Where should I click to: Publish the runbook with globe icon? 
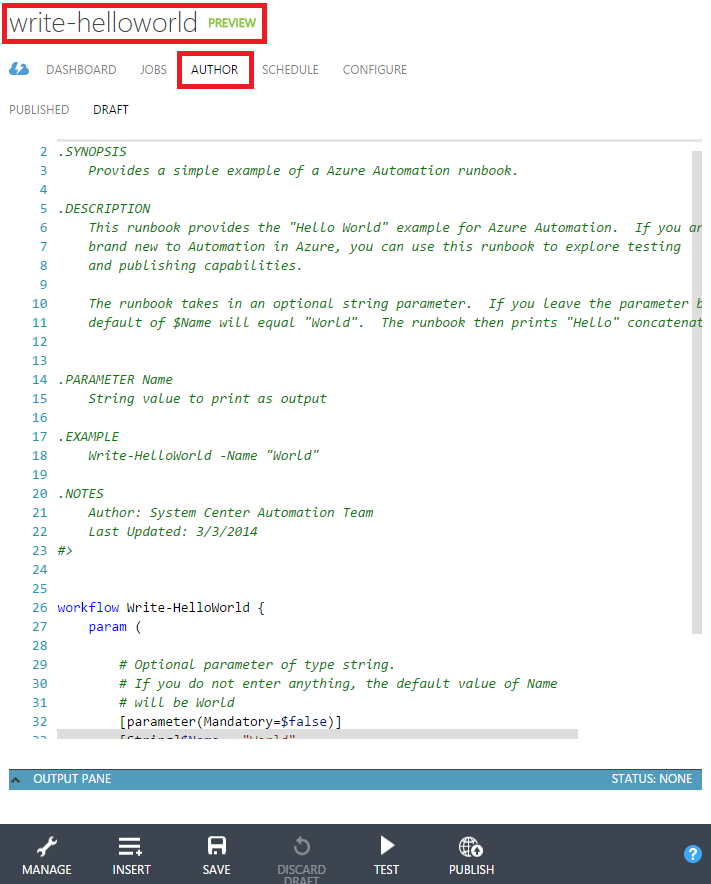[471, 846]
